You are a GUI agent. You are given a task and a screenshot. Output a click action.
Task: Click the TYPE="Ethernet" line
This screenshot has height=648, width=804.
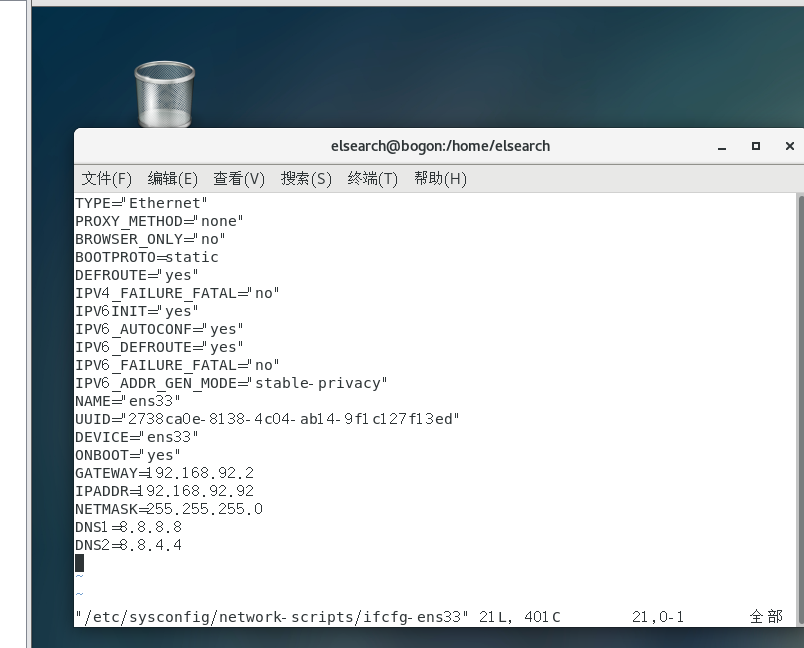(142, 203)
